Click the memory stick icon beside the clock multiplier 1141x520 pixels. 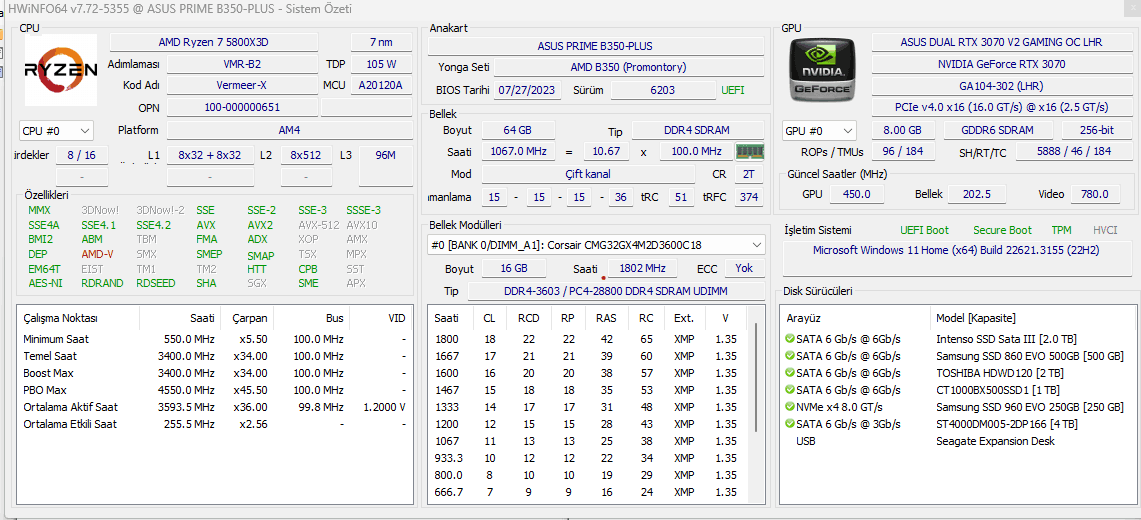click(x=750, y=151)
